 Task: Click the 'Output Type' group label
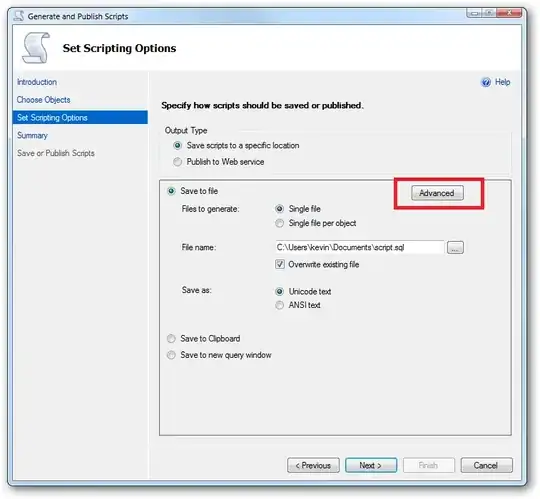186,131
